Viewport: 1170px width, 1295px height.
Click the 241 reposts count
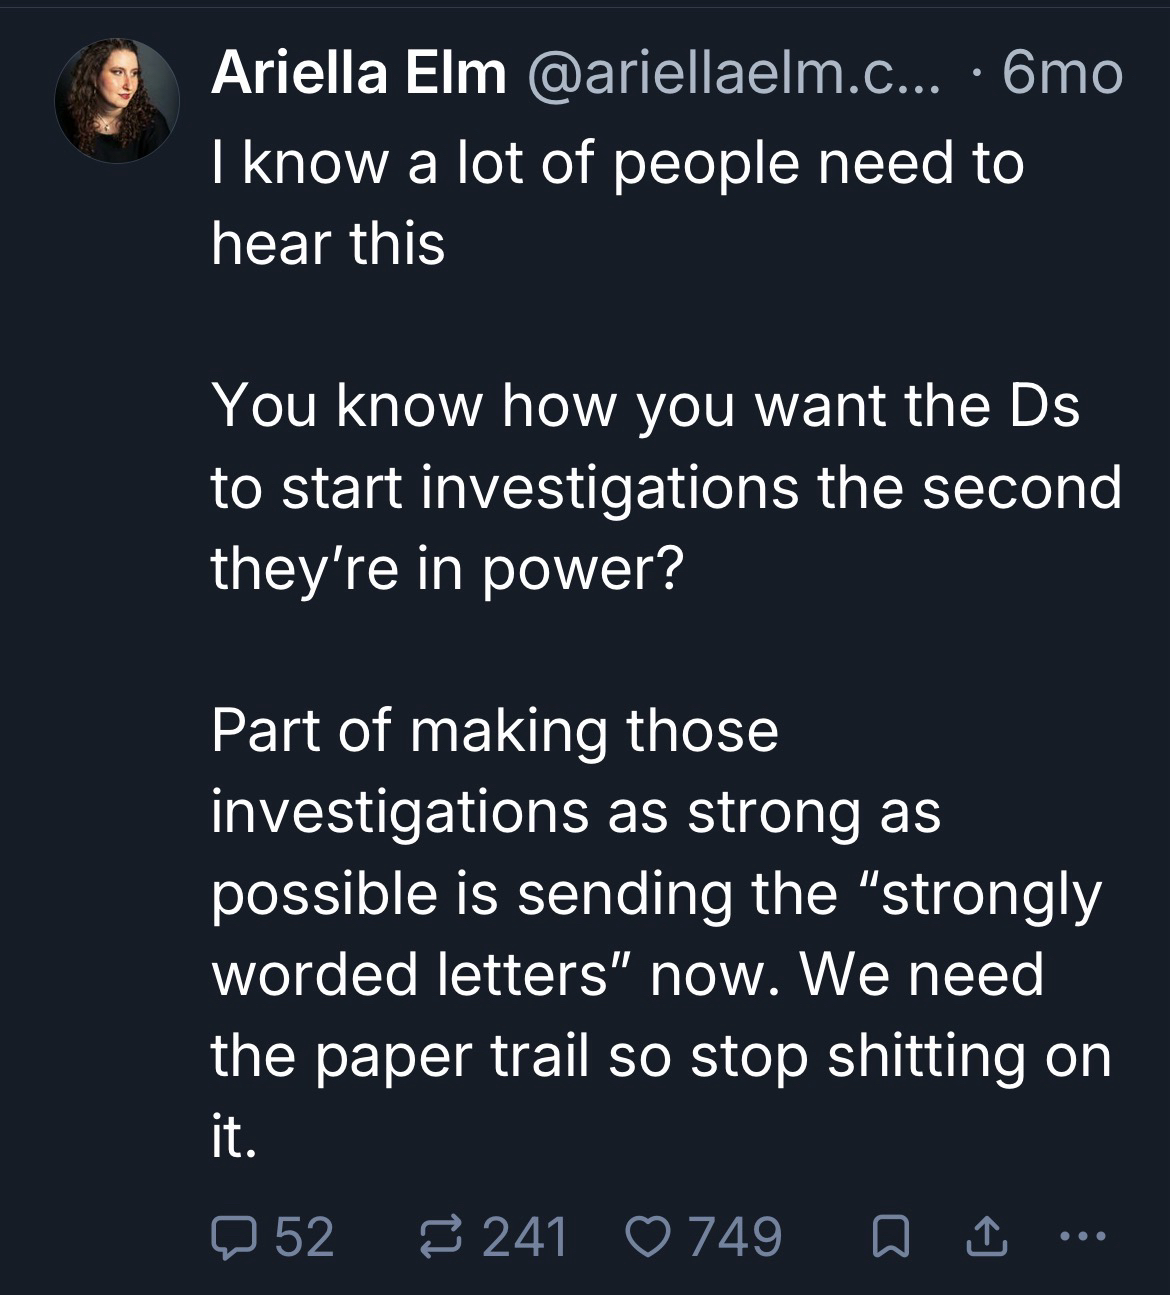pos(525,1238)
